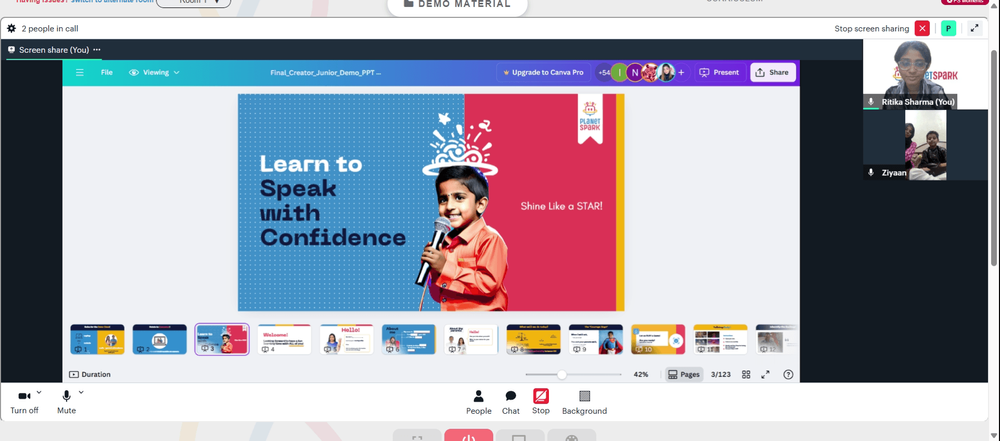This screenshot has width=1000, height=441.
Task: Click Ritika Sharma video tile
Action: tap(925, 74)
